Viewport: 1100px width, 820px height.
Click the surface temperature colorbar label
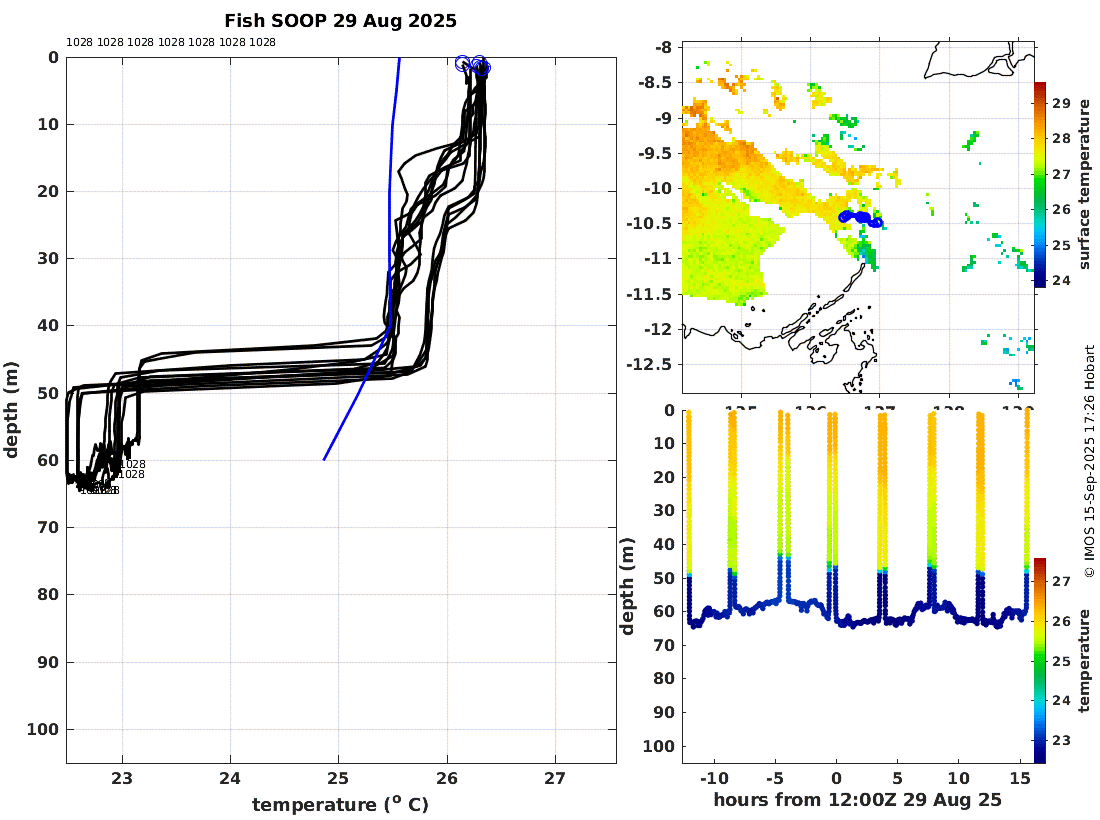coord(1085,184)
